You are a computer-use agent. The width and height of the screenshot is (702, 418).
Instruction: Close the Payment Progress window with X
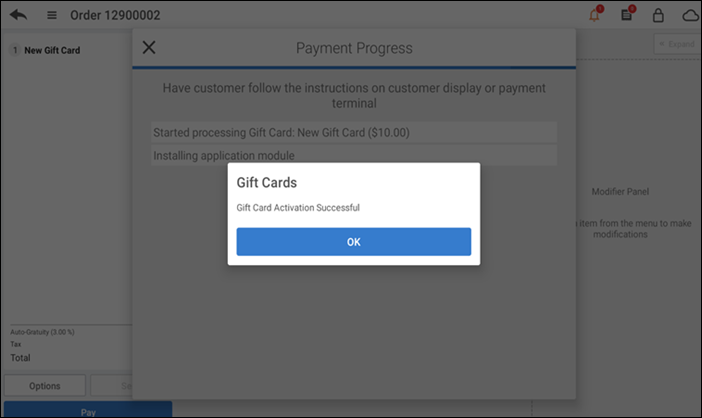click(x=149, y=47)
